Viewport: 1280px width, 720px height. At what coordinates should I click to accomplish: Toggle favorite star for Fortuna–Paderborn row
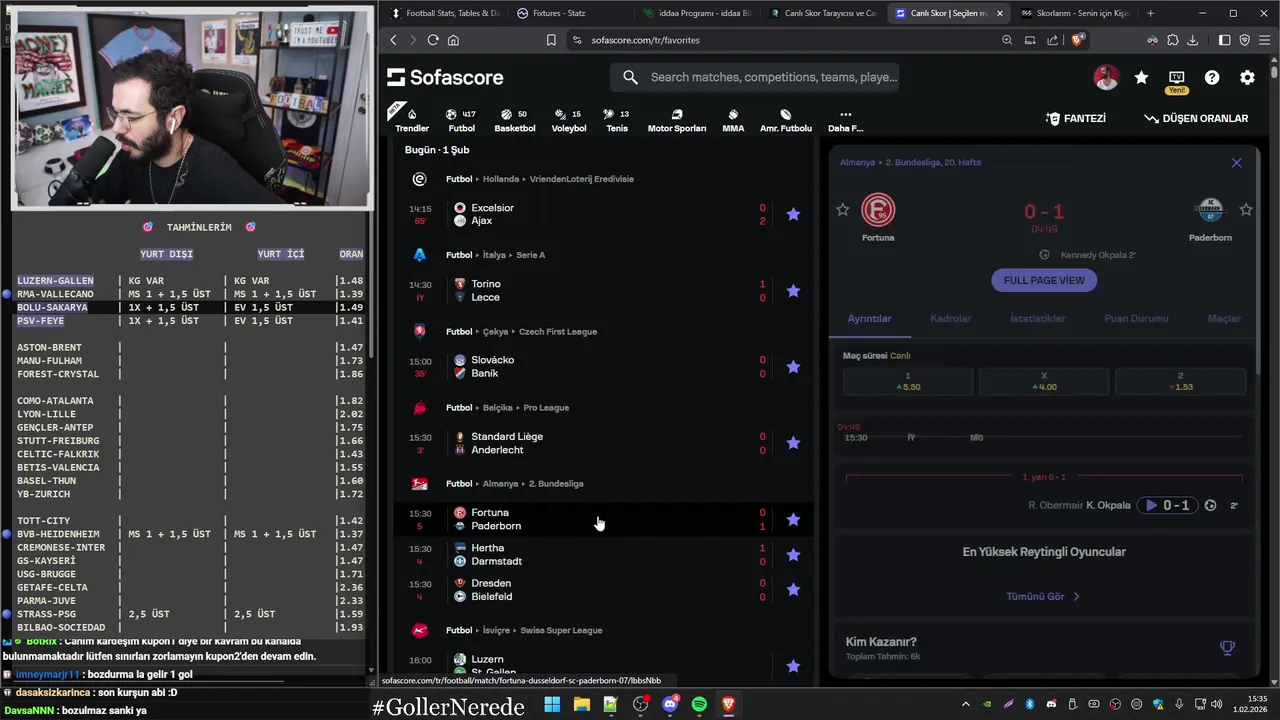pyautogui.click(x=793, y=519)
